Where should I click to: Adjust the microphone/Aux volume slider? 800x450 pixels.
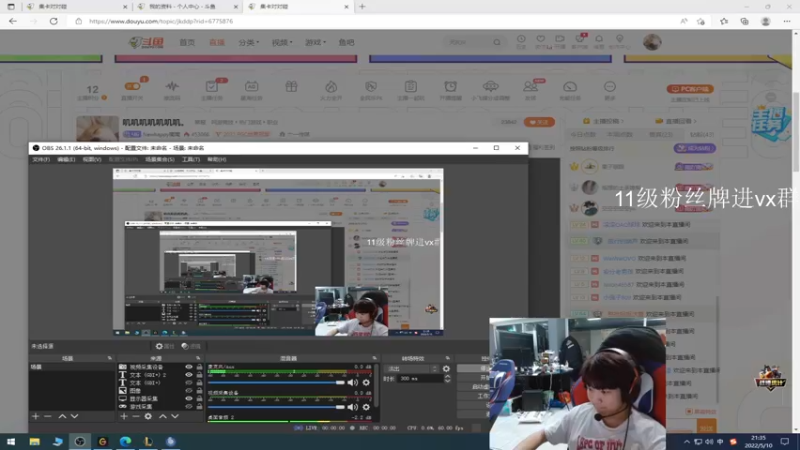(277, 382)
